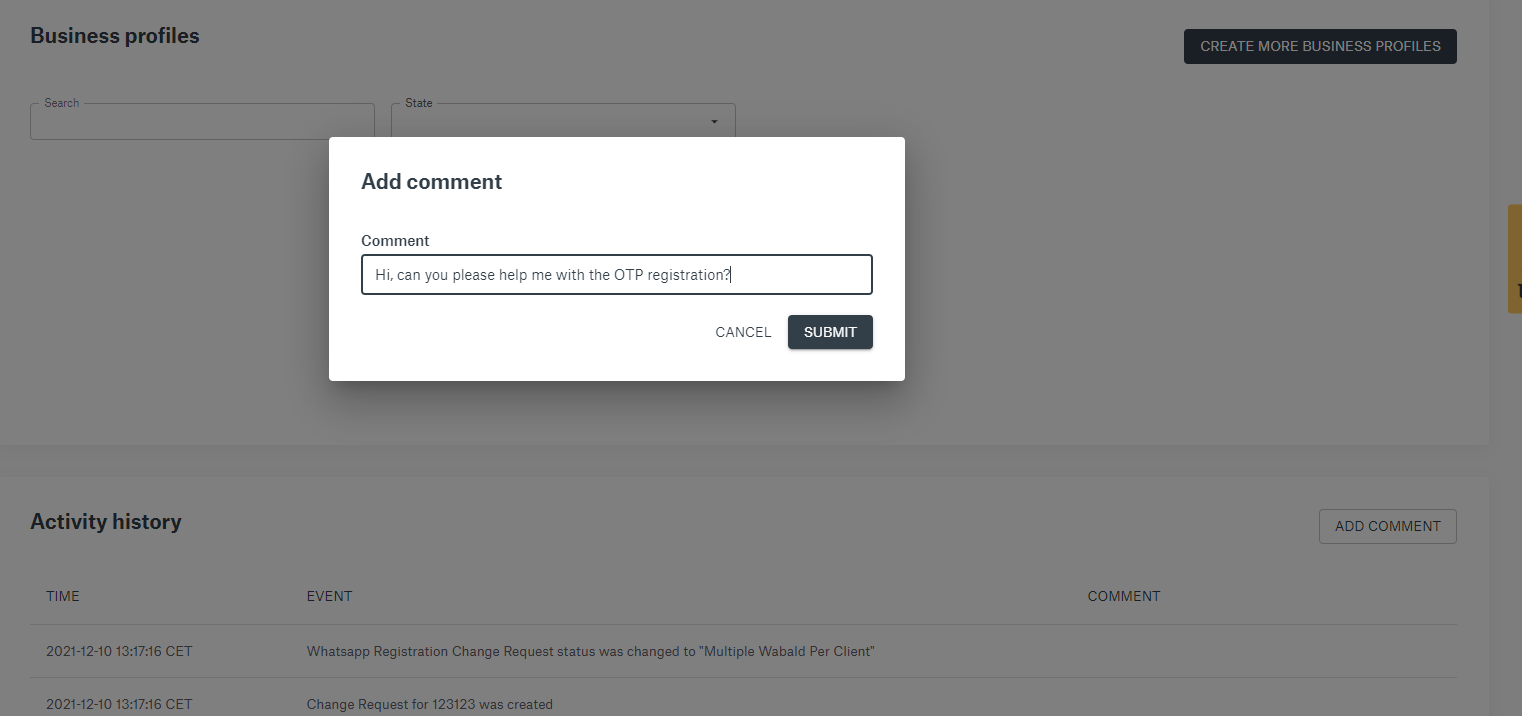Click the "Change Request for 123123 was created" event
This screenshot has width=1522, height=716.
(x=429, y=704)
